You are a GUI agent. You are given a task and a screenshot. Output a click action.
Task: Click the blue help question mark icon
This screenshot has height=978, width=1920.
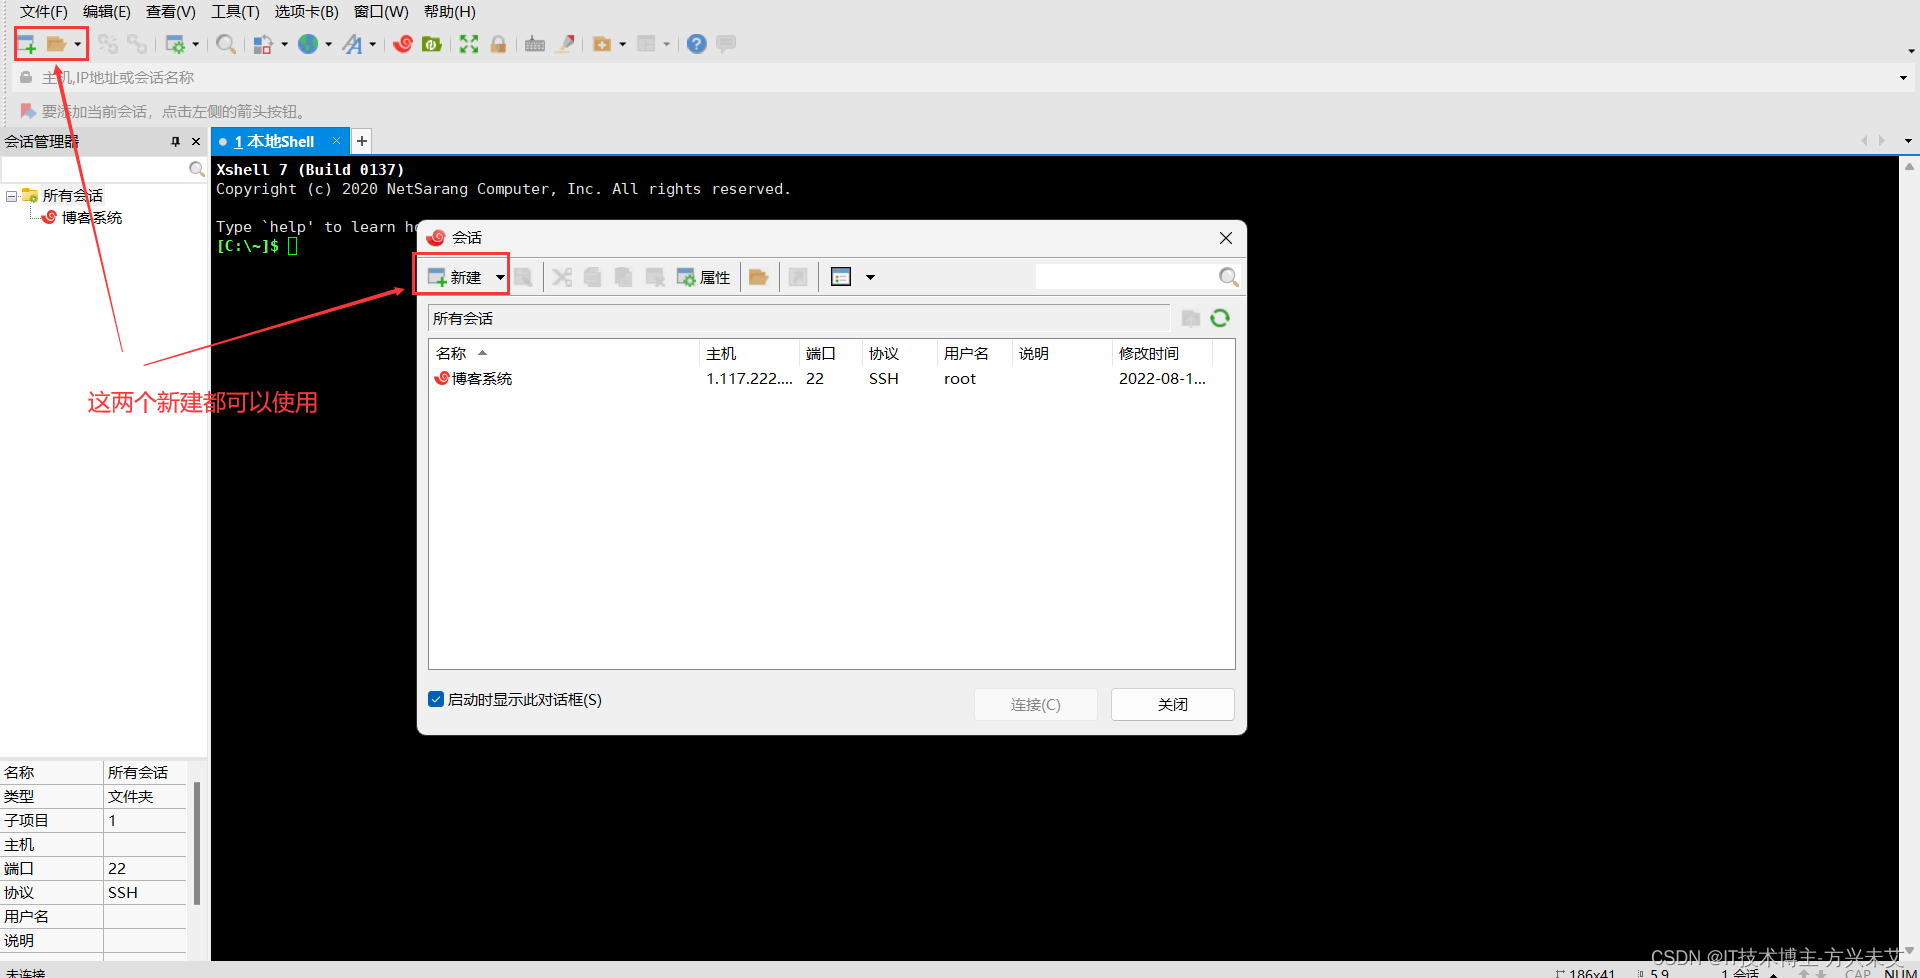[697, 44]
